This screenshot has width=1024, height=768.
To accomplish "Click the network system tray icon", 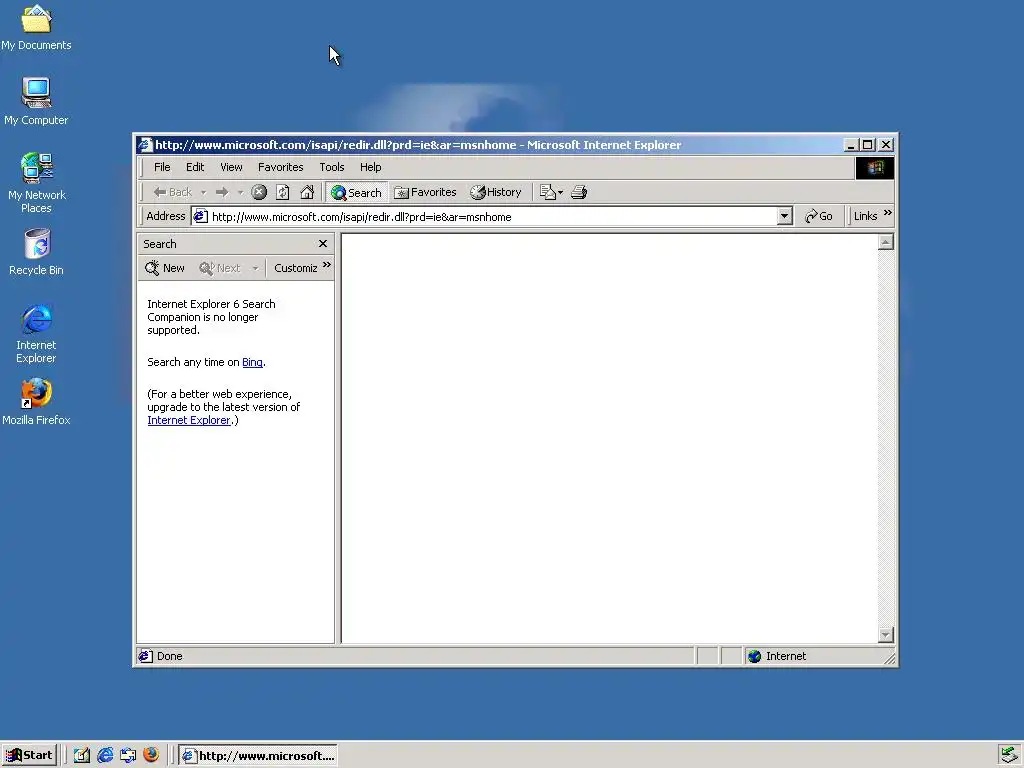I will pos(1010,756).
